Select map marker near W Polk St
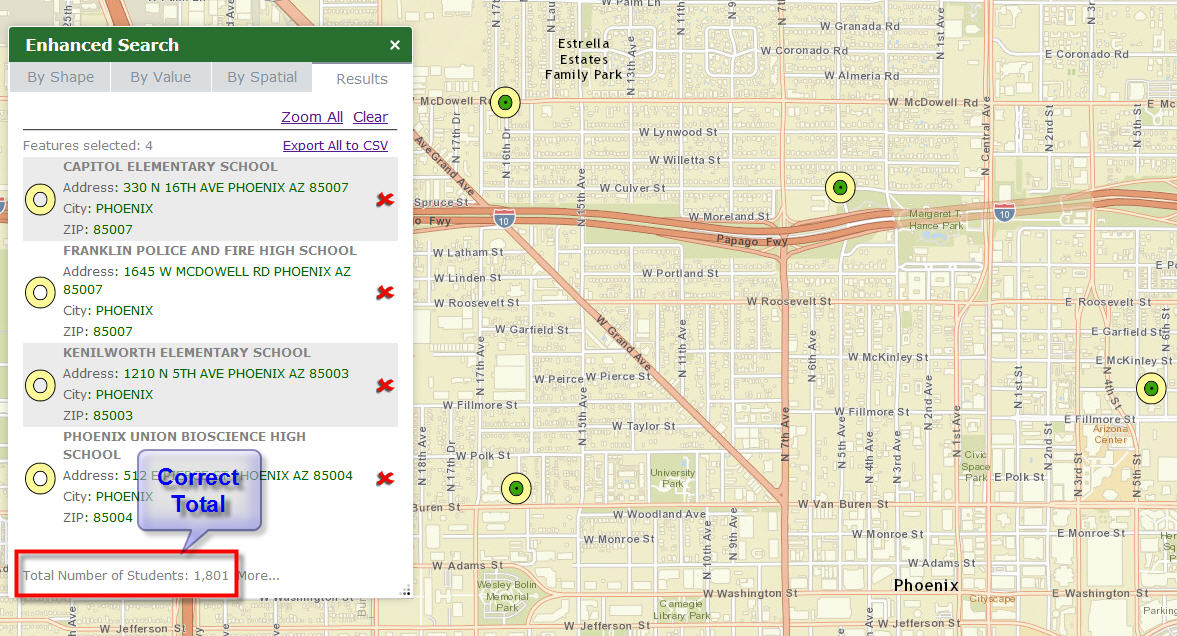 coord(516,488)
